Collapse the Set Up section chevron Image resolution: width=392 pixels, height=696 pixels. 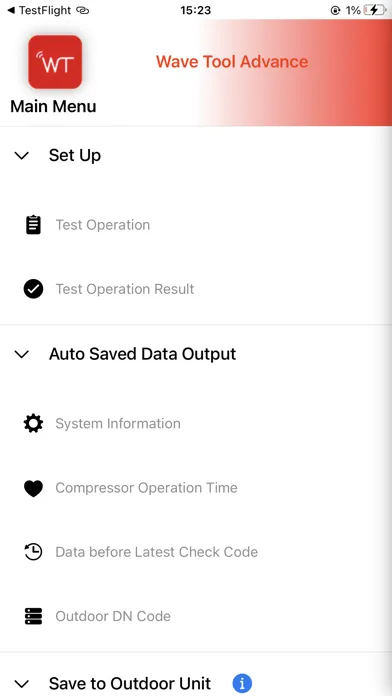(x=22, y=156)
